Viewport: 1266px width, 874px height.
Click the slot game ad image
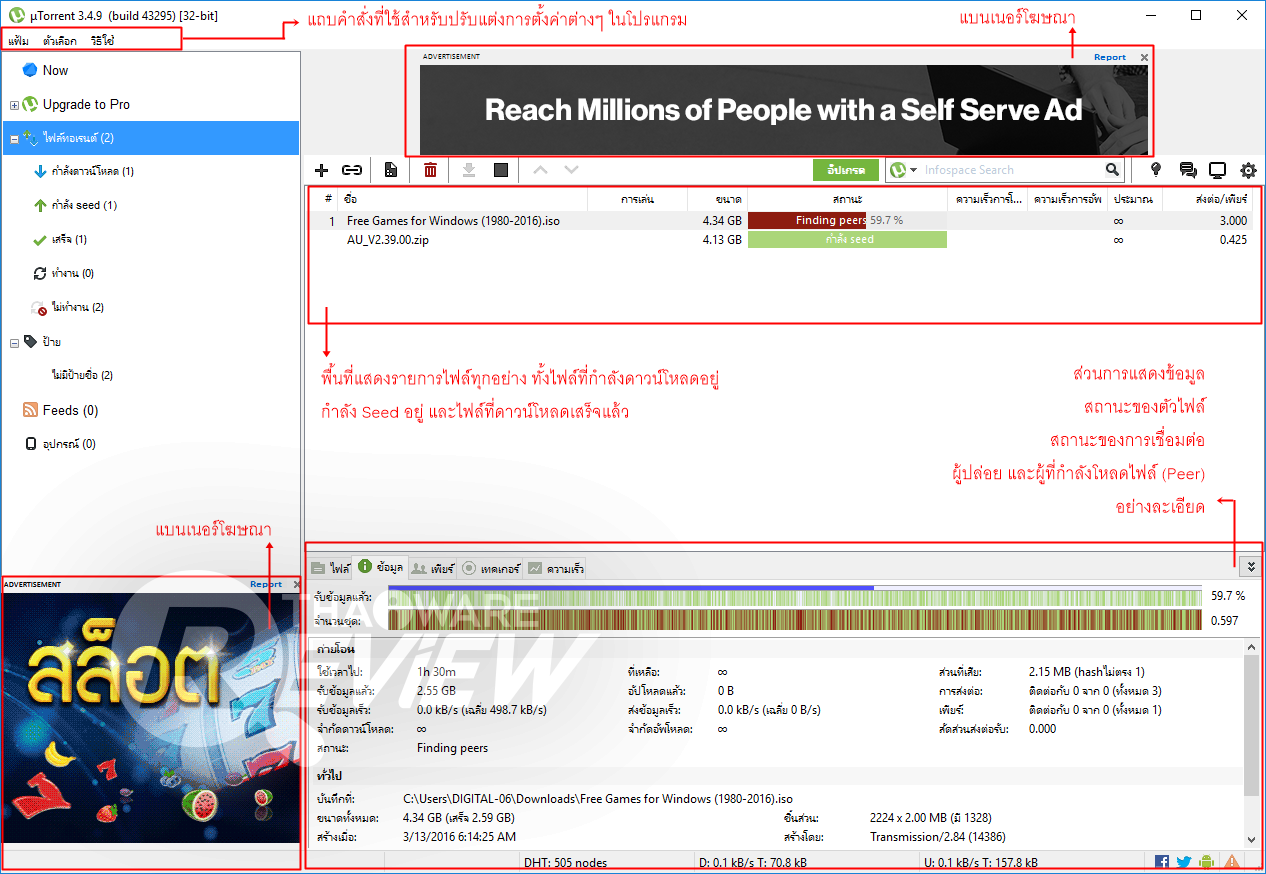(x=151, y=718)
